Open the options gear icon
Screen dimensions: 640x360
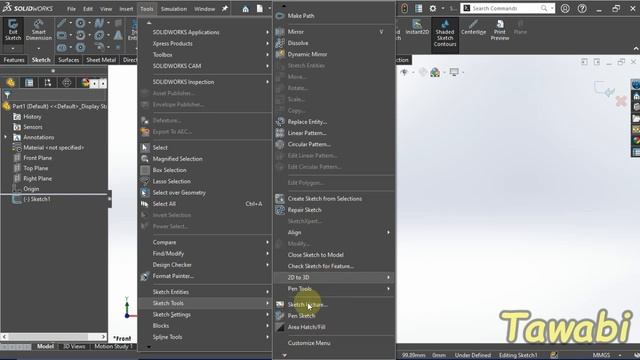click(x=433, y=8)
